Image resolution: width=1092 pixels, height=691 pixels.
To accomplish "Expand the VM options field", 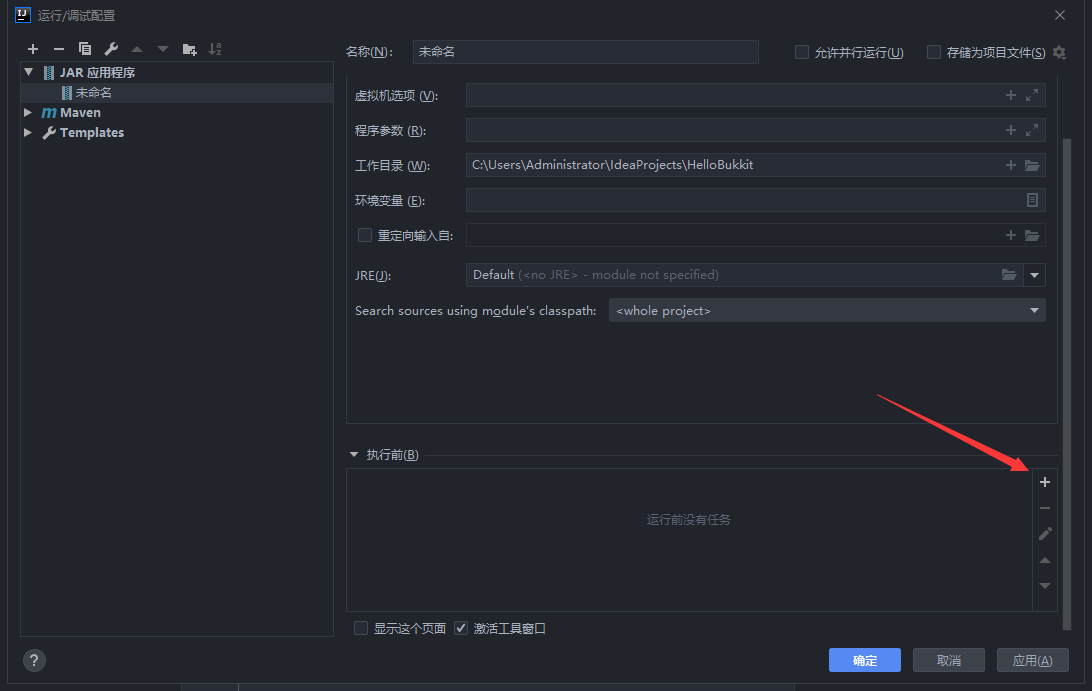I will coord(1033,95).
